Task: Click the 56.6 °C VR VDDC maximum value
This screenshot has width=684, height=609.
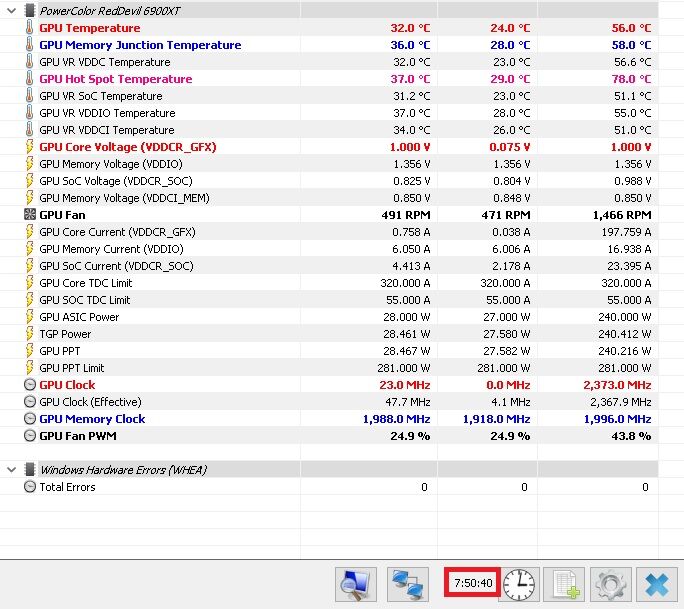Action: click(633, 62)
